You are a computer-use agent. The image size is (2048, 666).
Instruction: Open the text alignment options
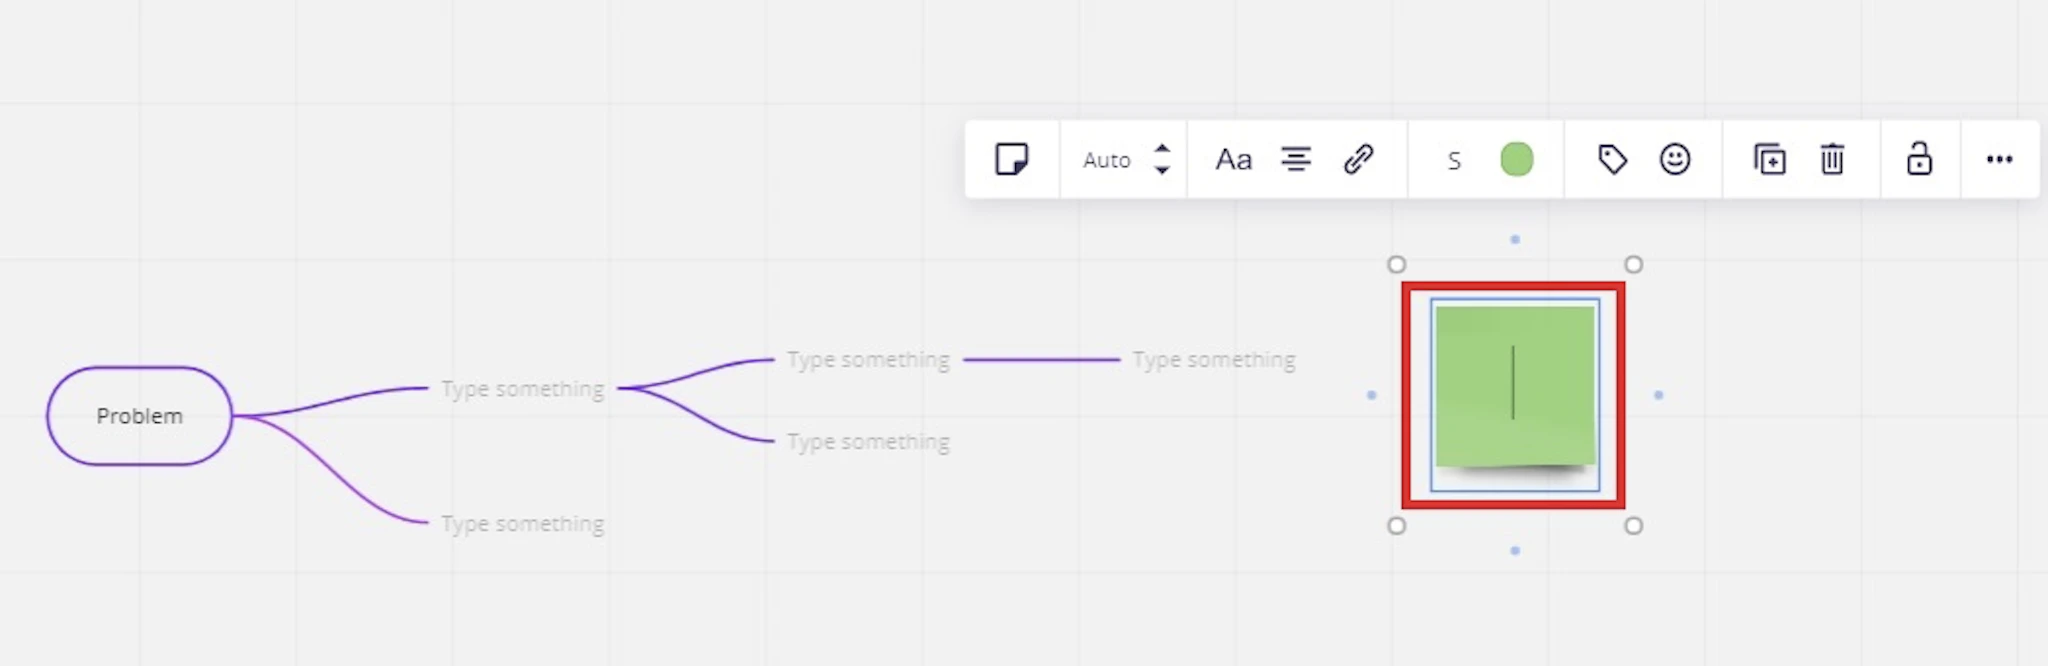tap(1296, 160)
